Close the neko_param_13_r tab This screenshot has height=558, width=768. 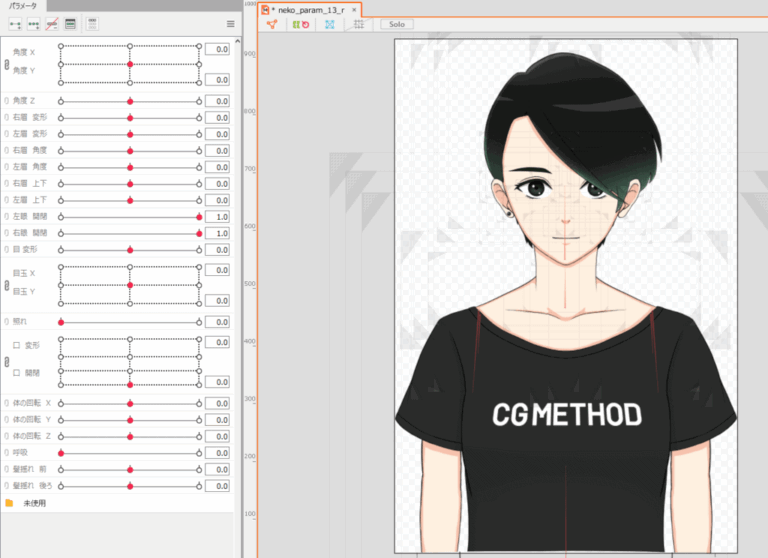tap(354, 9)
